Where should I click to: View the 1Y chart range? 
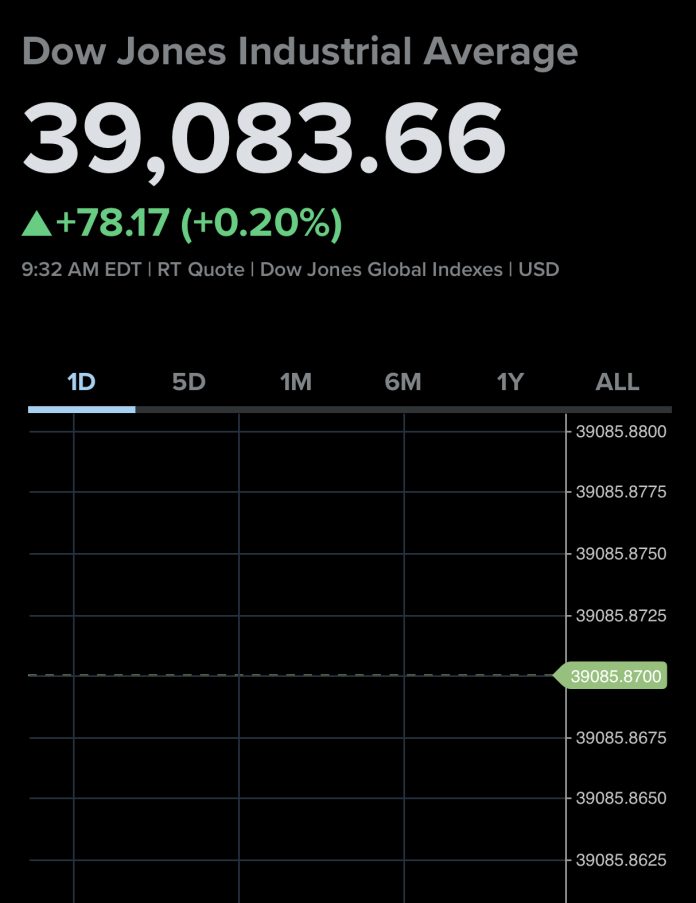click(510, 382)
